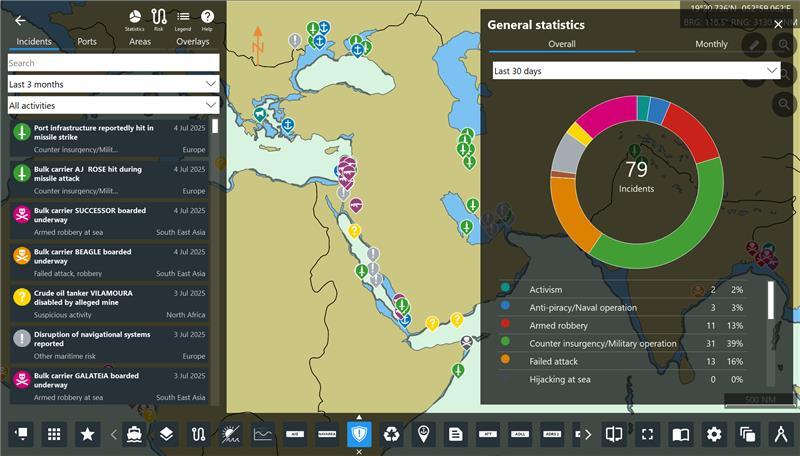Open the settings gear in the bottom toolbar
Screen dimensions: 800x456
(714, 434)
